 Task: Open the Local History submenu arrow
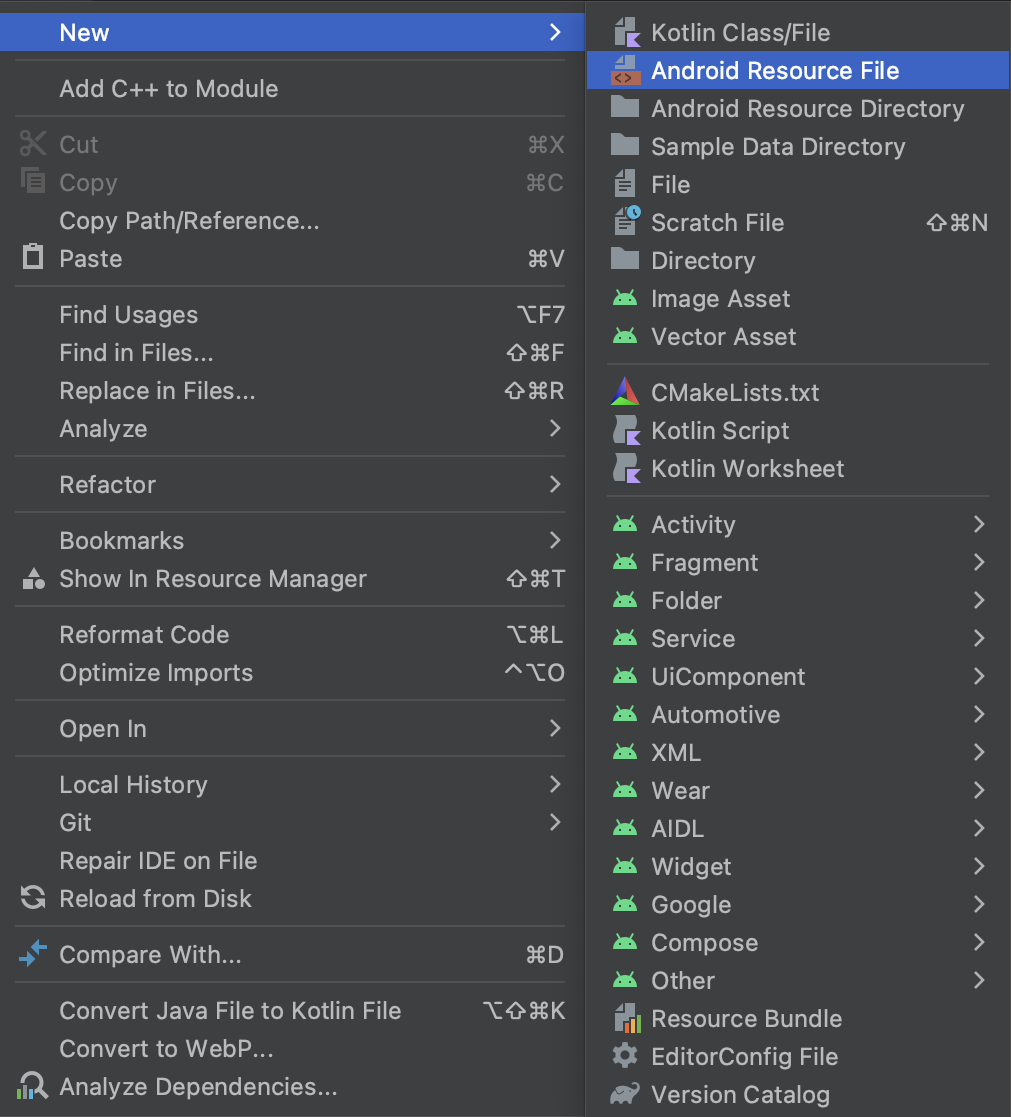click(555, 785)
